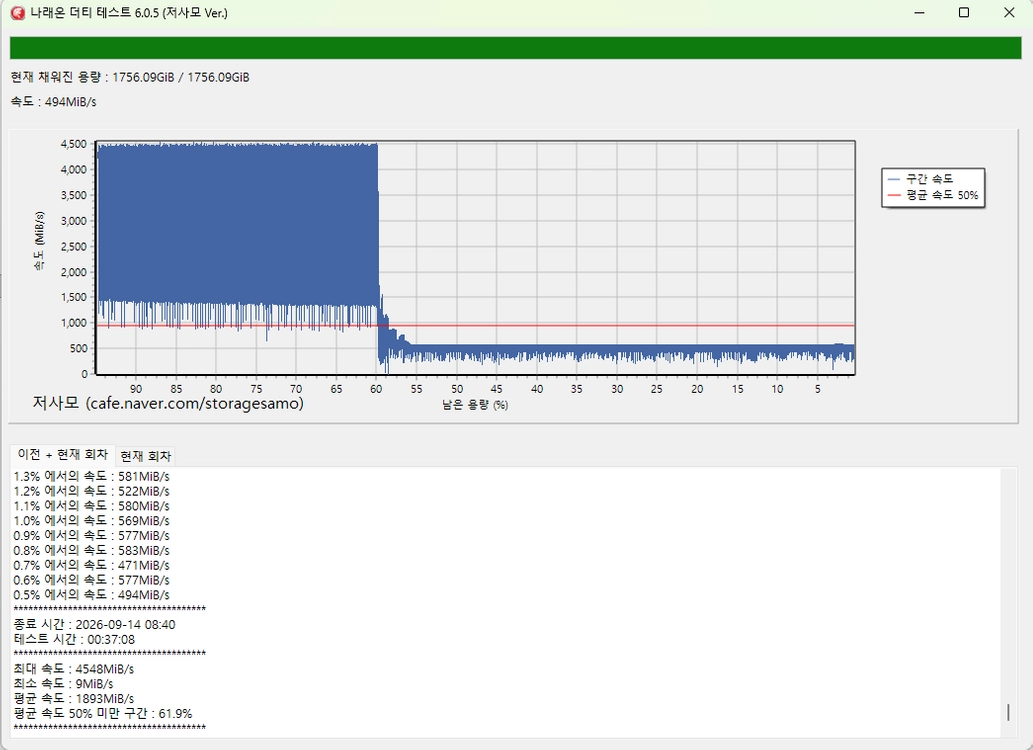Viewport: 1033px width, 750px height.
Task: Click the 평균 속도 50% legend entry
Action: (x=933, y=195)
